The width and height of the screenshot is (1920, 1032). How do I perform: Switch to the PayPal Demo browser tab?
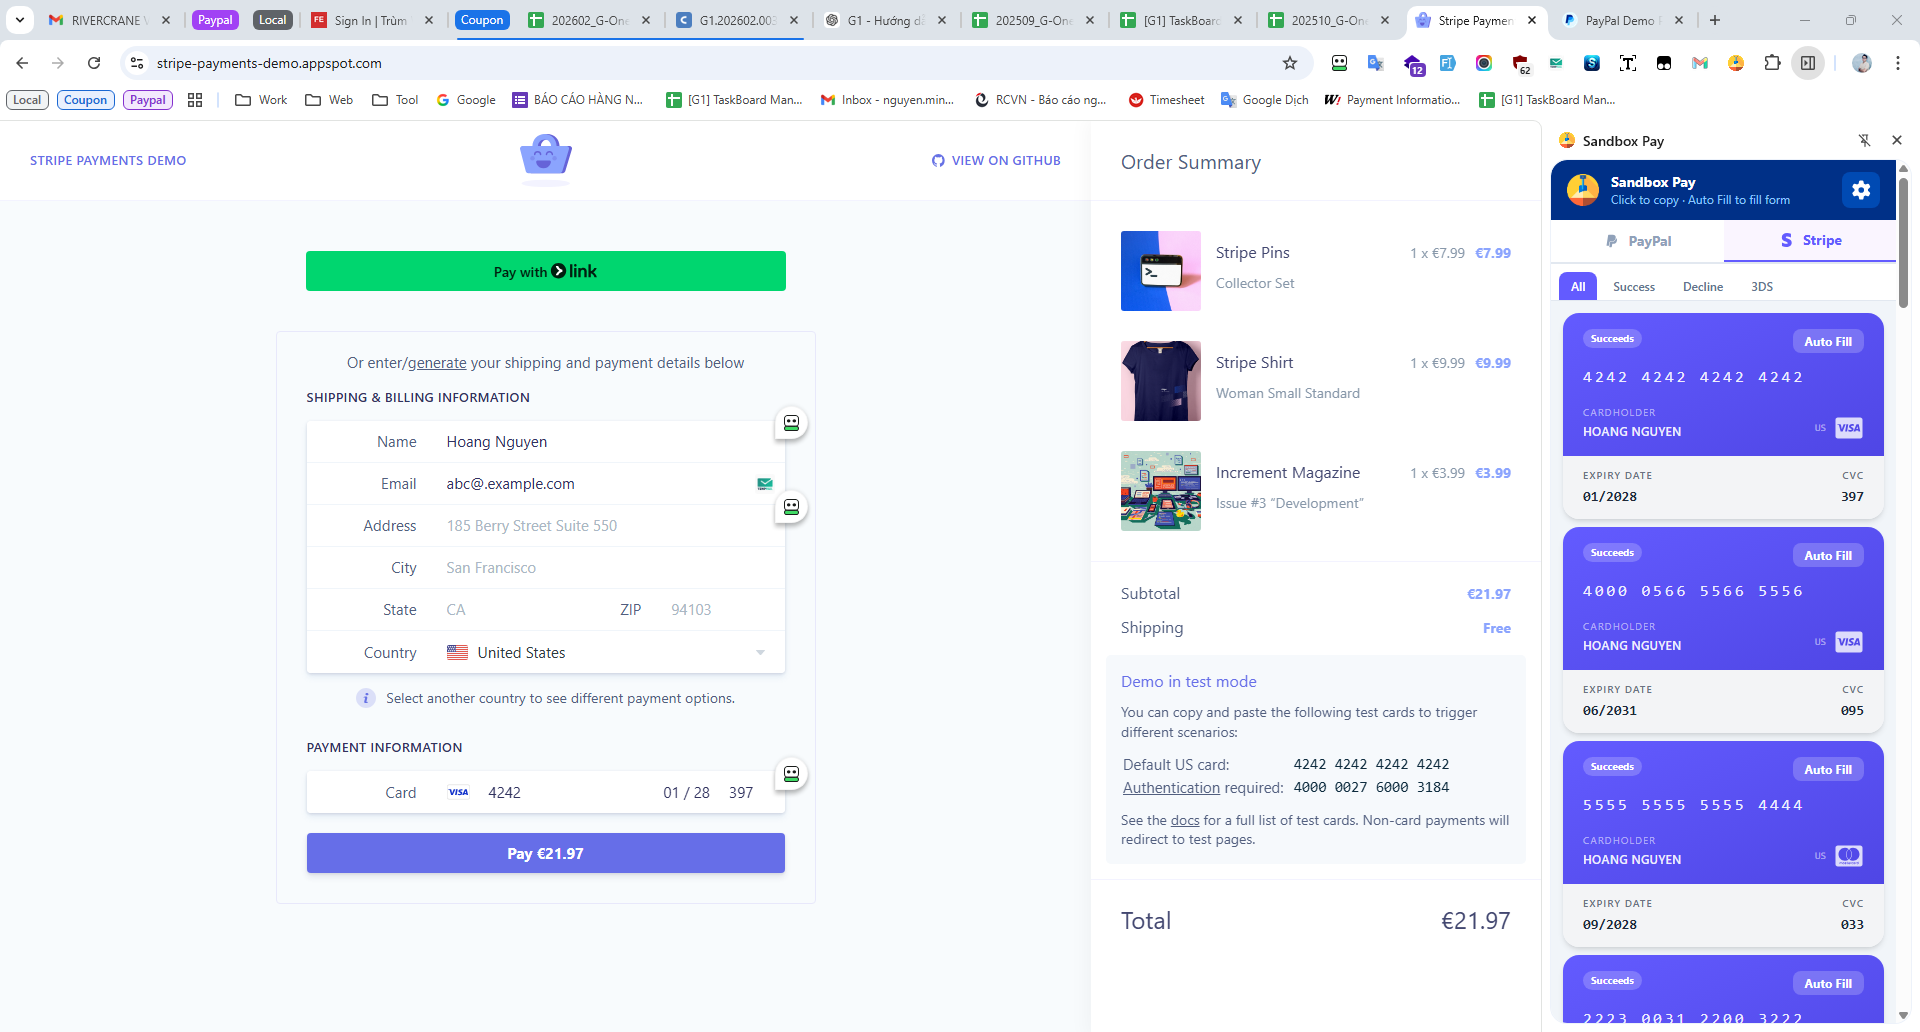[x=1620, y=20]
